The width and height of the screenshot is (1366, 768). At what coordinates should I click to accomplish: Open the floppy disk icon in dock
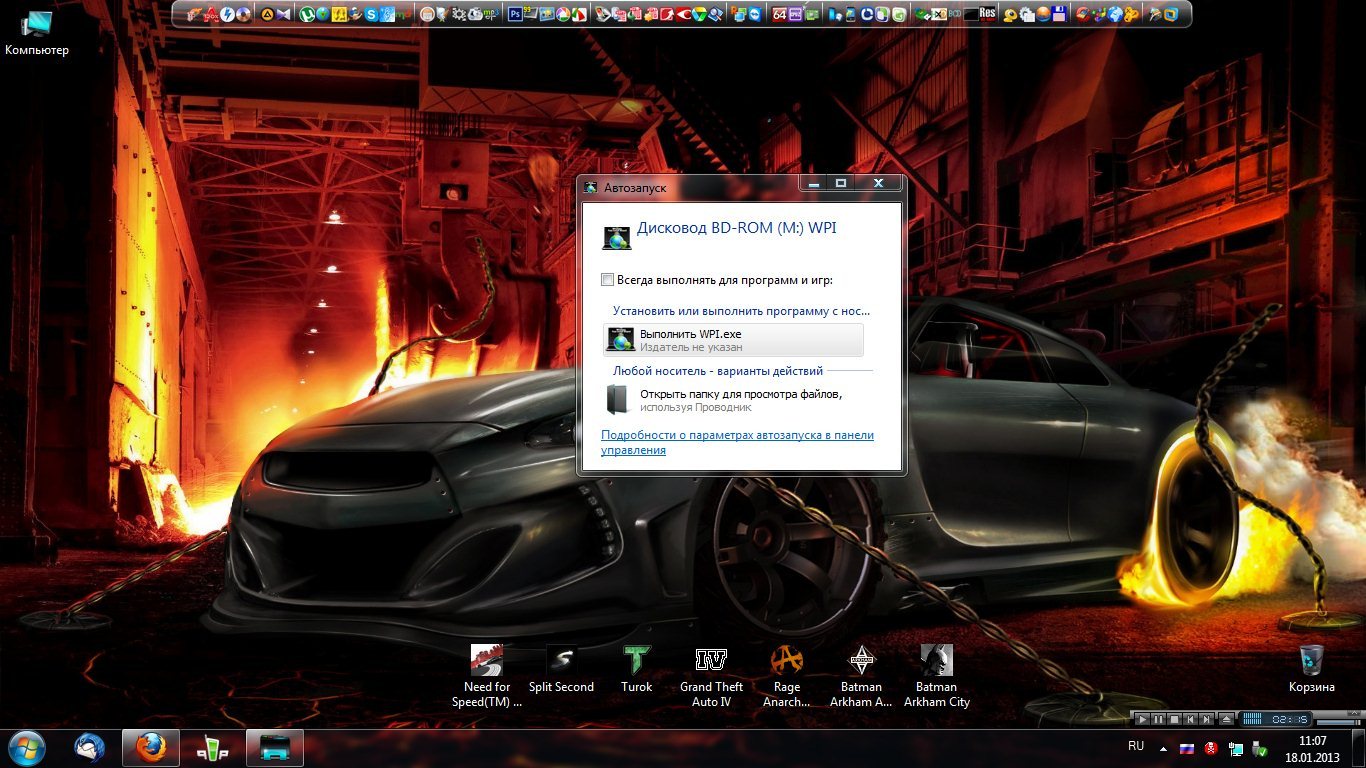pyautogui.click(x=1058, y=14)
